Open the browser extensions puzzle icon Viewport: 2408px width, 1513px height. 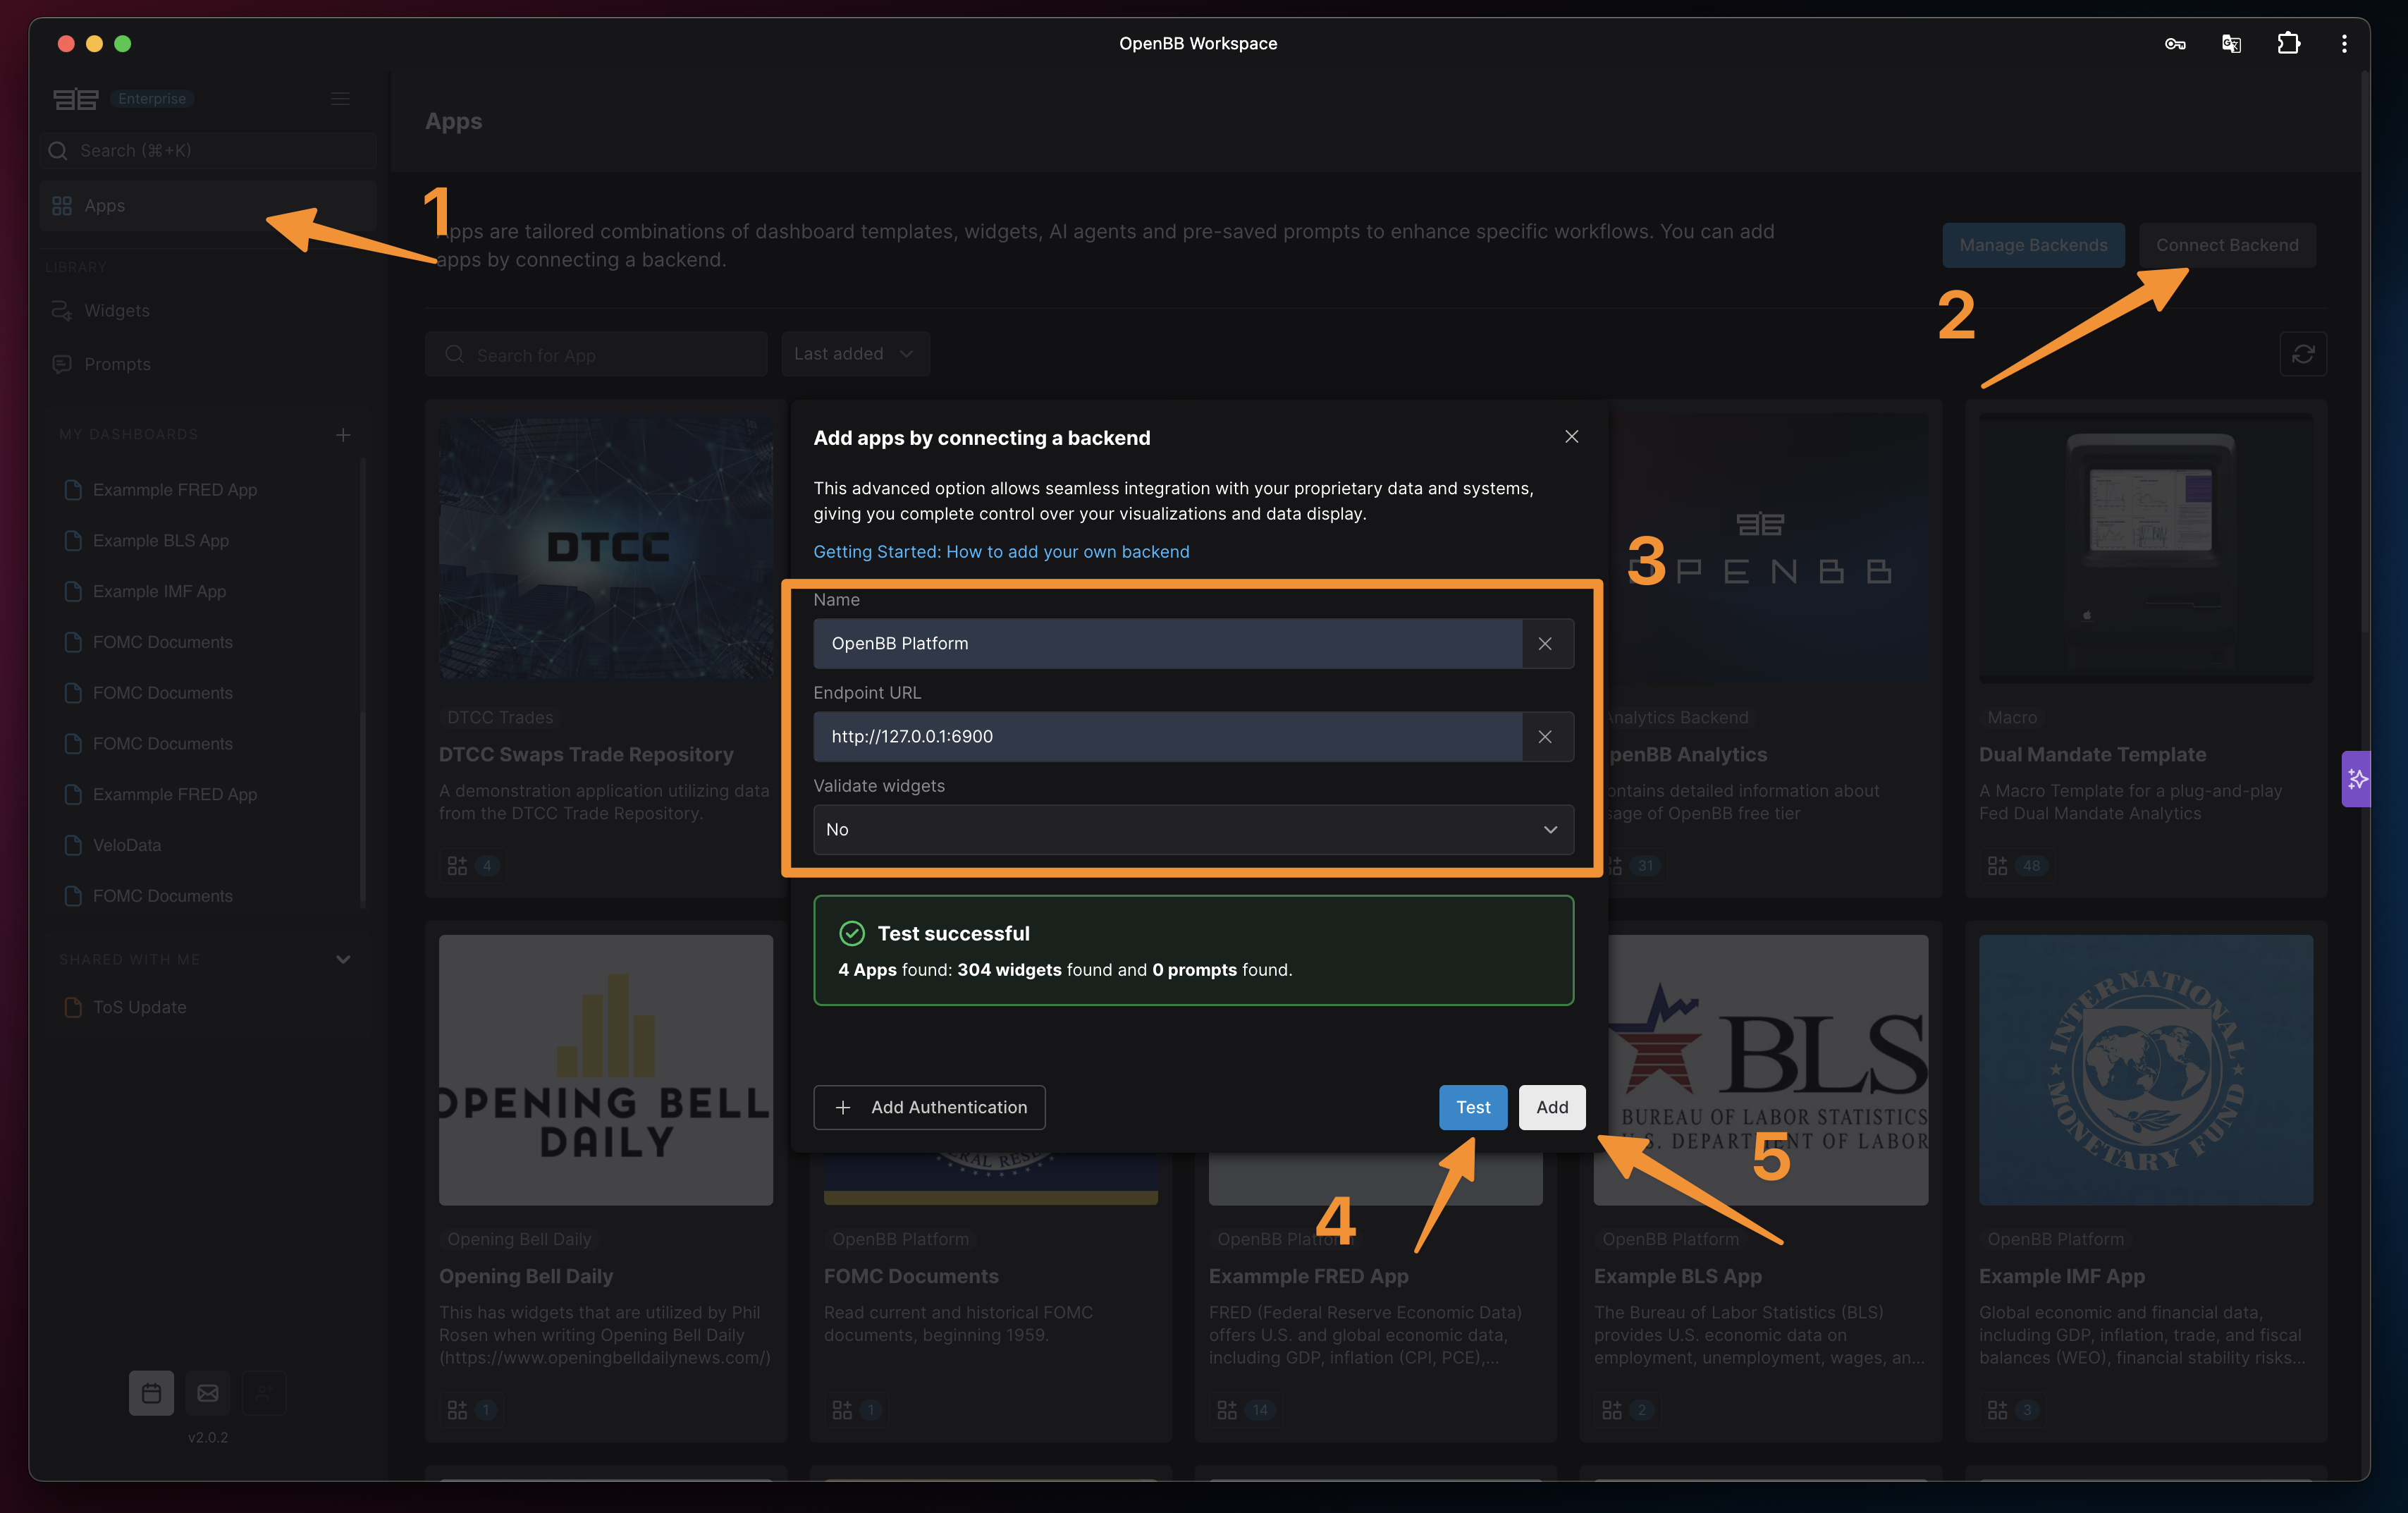coord(2289,43)
